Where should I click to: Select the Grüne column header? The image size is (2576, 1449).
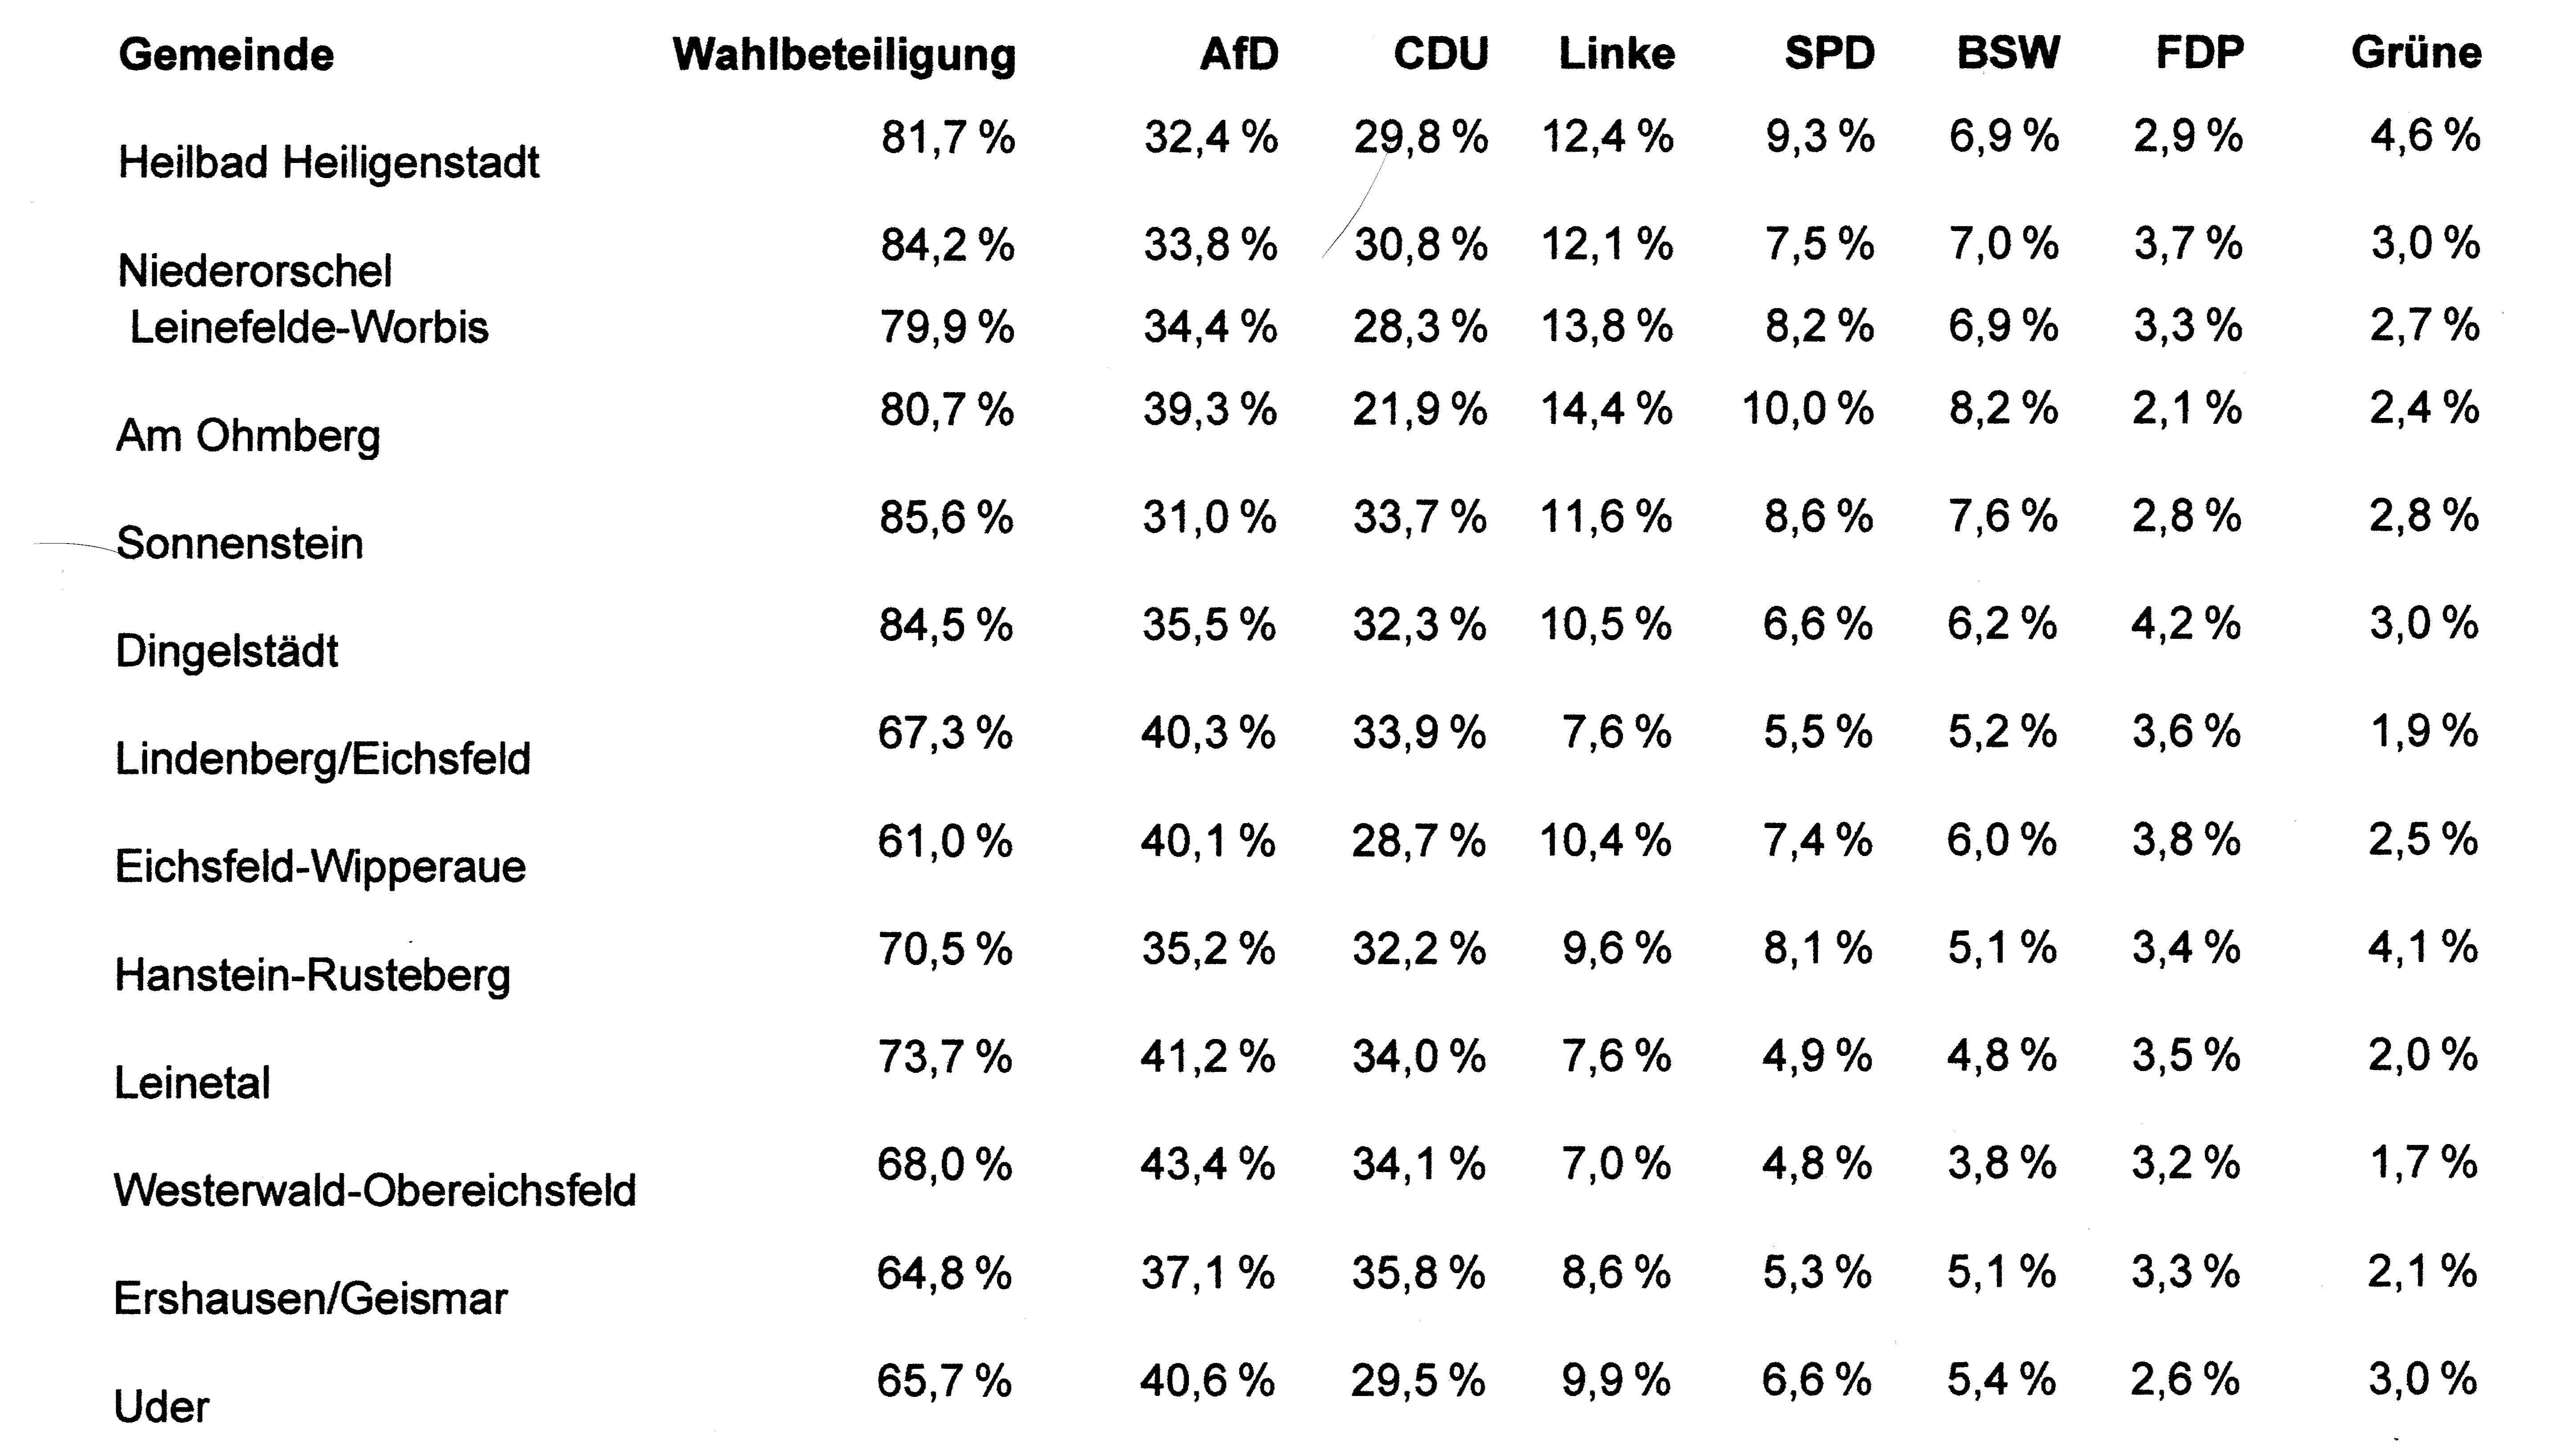[2416, 54]
